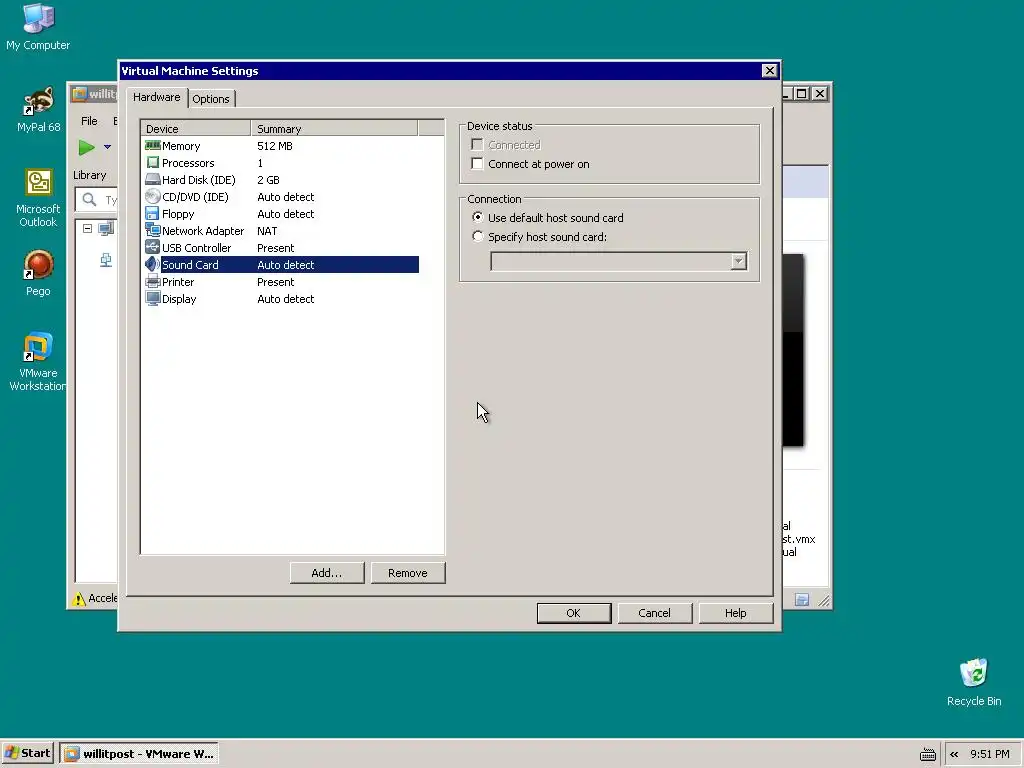The width and height of the screenshot is (1024, 768).
Task: Confirm settings with OK button
Action: [573, 613]
